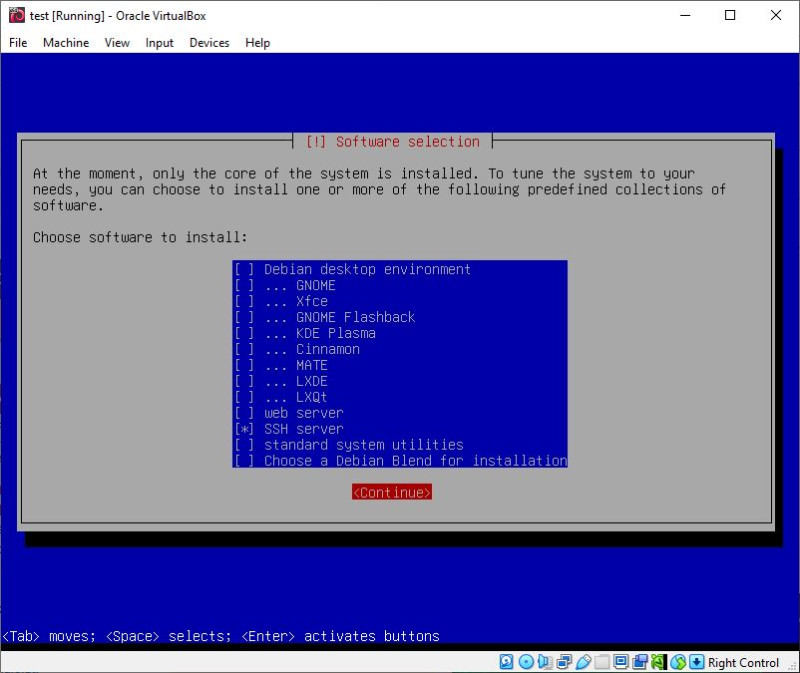Click the Right Control host key label
Screen dimensions: 800x673
click(743, 662)
